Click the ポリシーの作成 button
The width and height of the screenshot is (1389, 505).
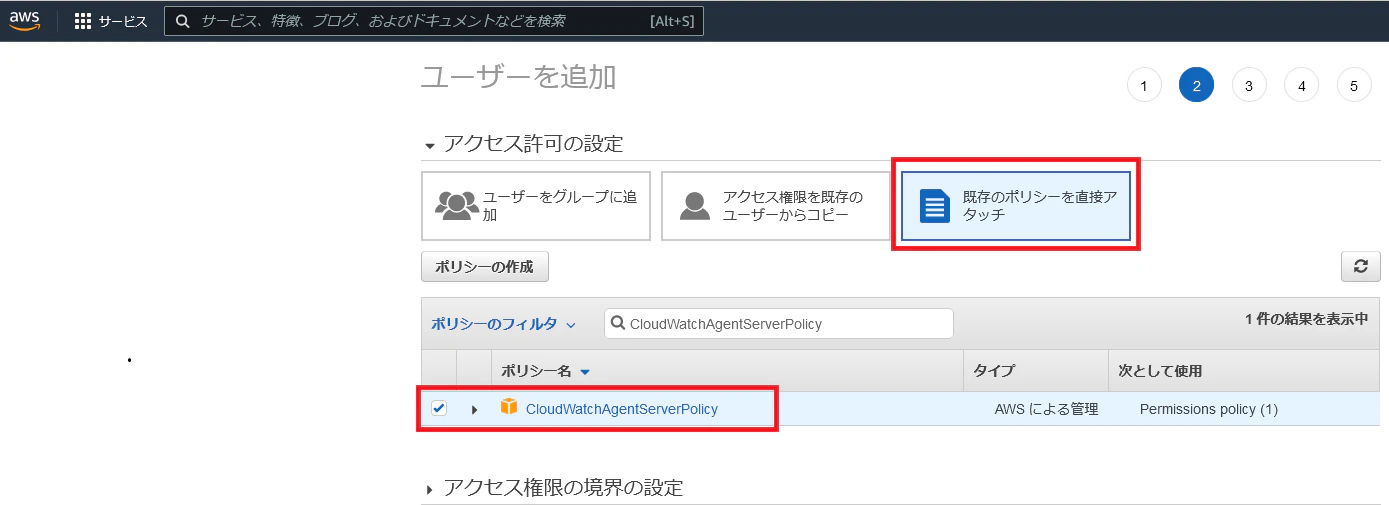(x=485, y=267)
